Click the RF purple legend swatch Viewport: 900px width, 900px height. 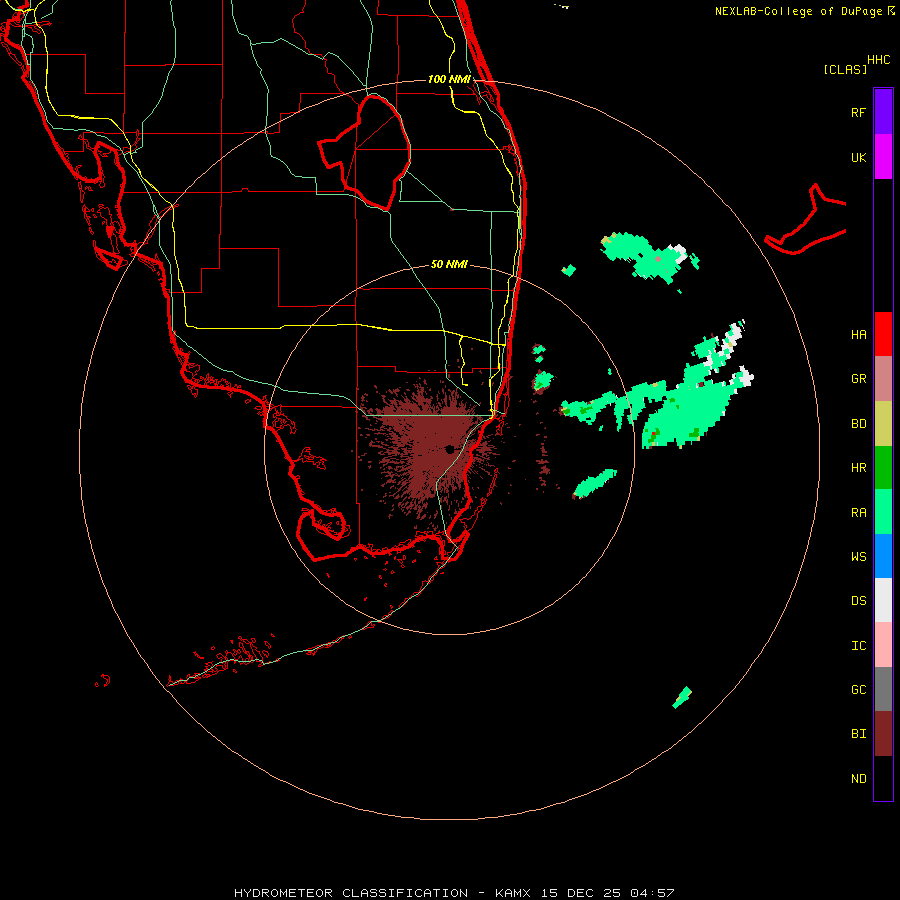(x=883, y=112)
